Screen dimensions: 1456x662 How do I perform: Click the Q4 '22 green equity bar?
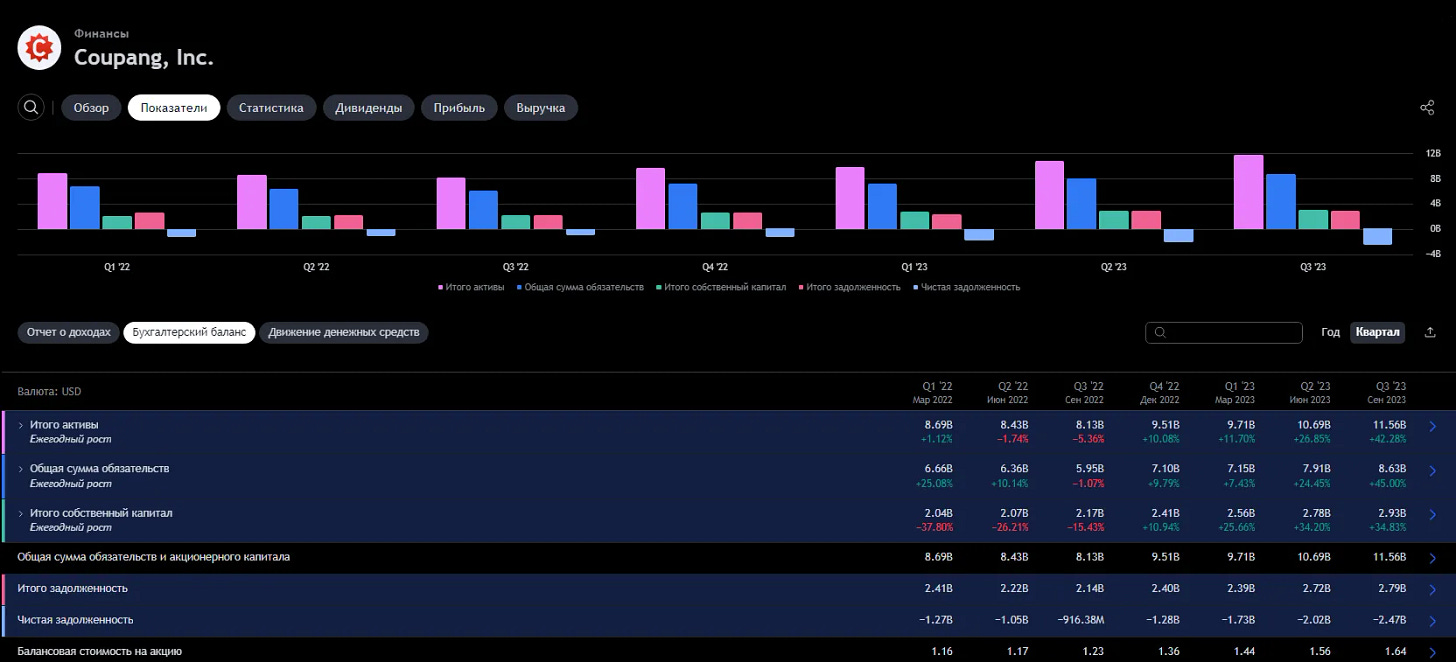[x=715, y=221]
